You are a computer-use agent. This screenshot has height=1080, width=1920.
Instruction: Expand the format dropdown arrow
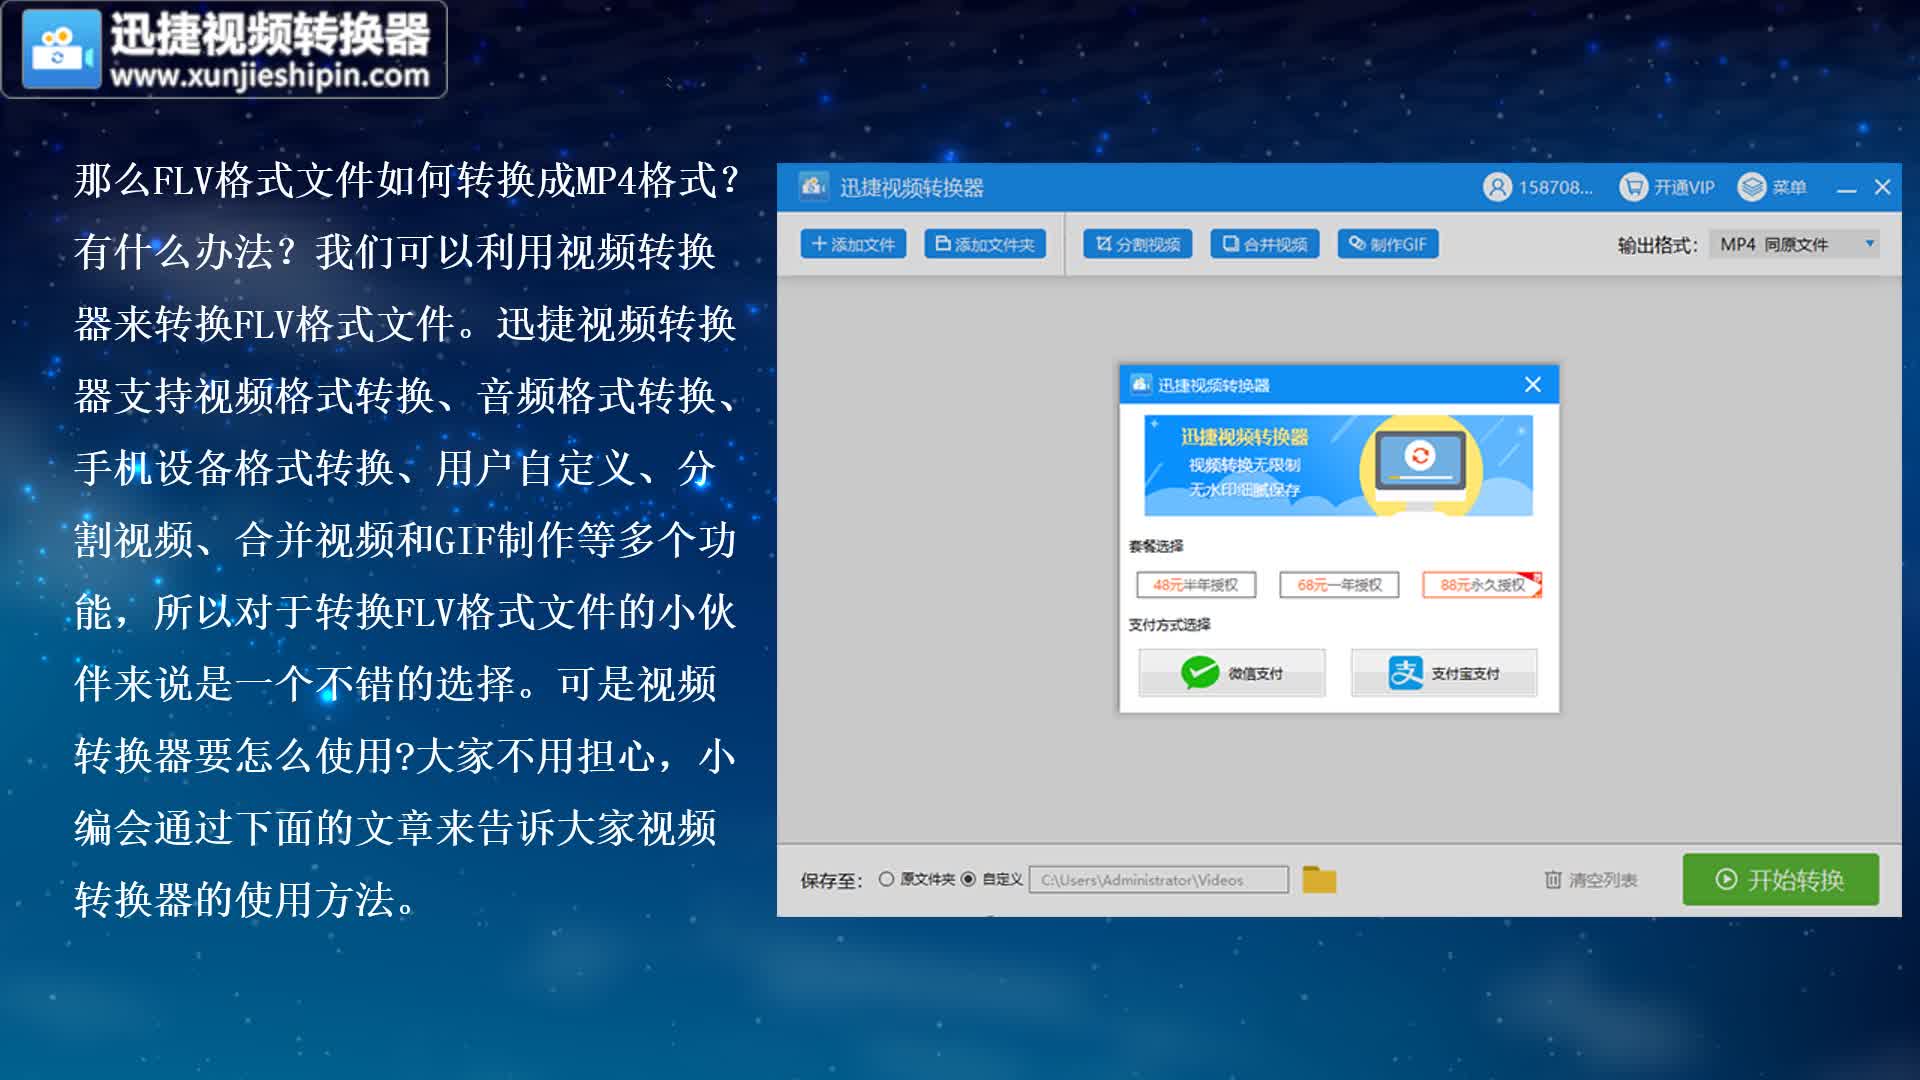coord(1869,243)
